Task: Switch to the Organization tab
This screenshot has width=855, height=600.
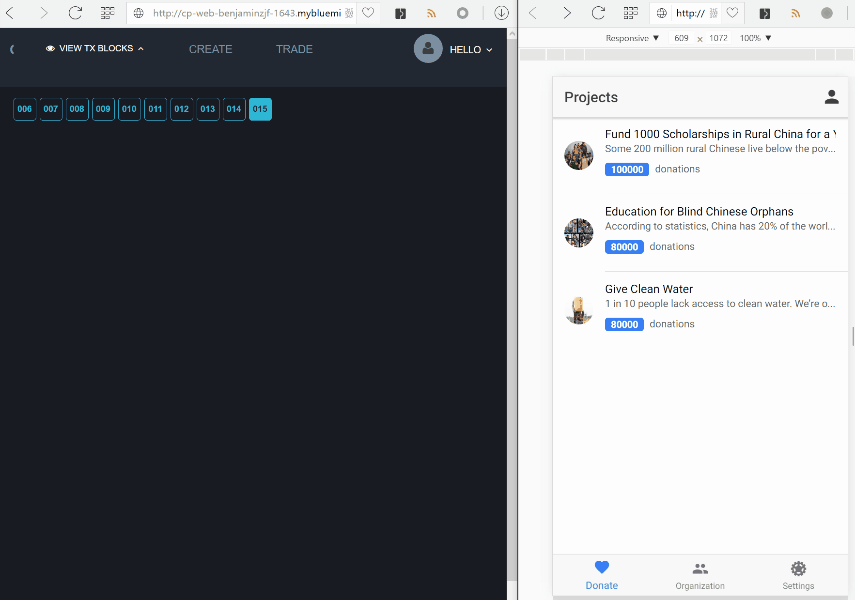Action: pos(700,575)
